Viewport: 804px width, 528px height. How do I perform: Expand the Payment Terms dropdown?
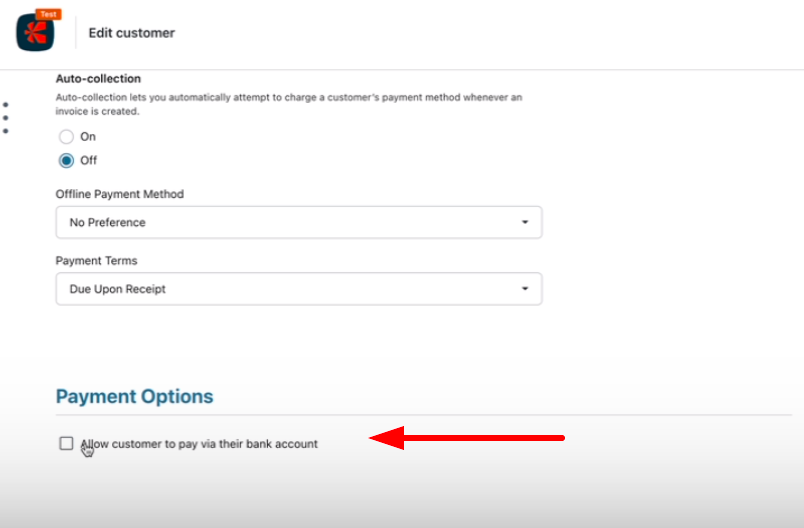[298, 289]
